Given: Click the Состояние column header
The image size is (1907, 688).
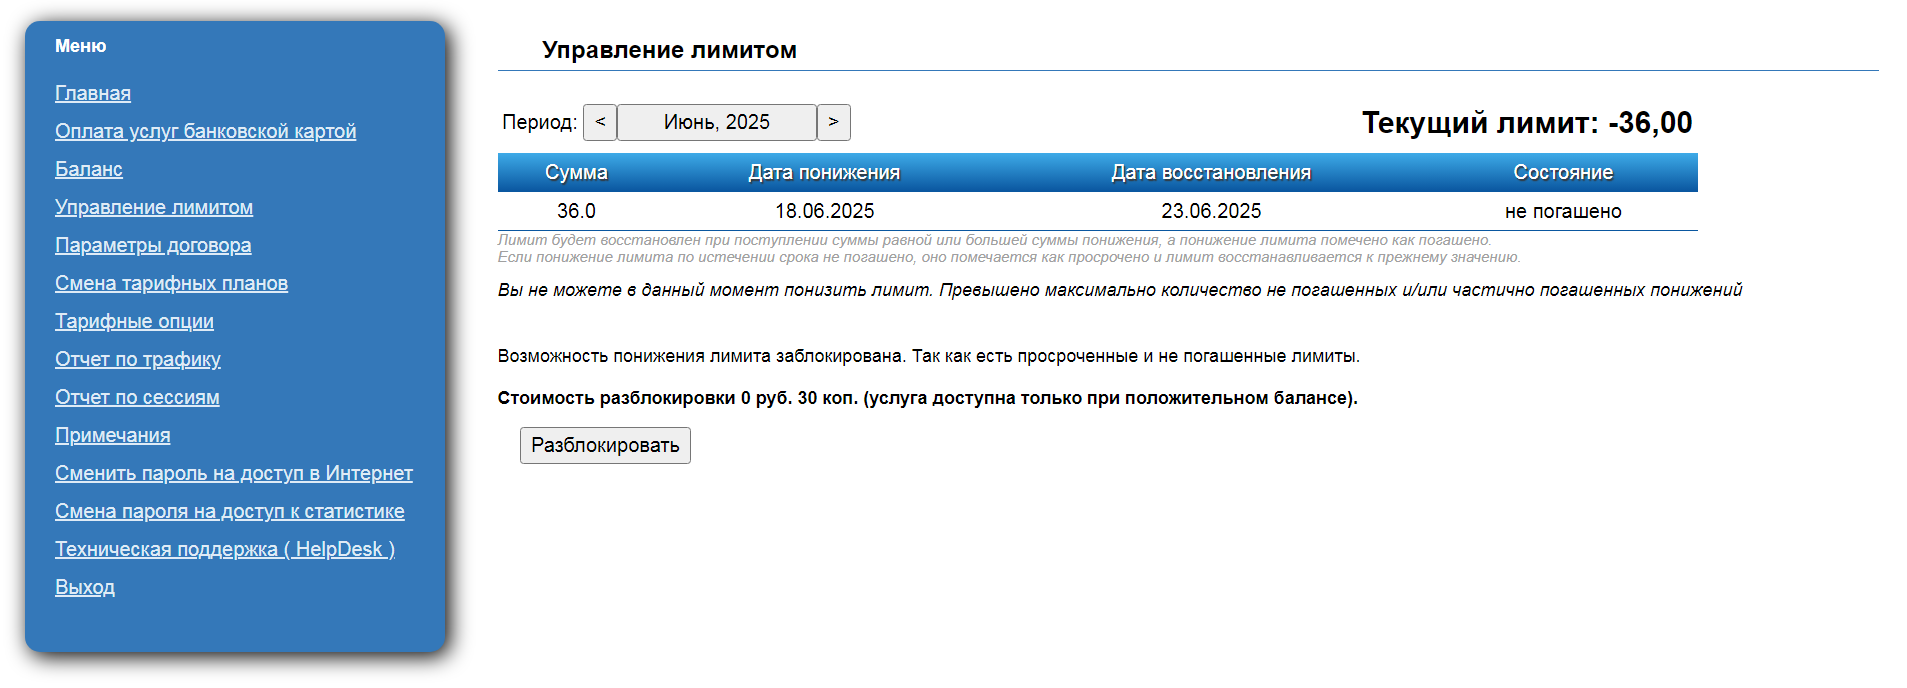Looking at the screenshot, I should (x=1563, y=172).
